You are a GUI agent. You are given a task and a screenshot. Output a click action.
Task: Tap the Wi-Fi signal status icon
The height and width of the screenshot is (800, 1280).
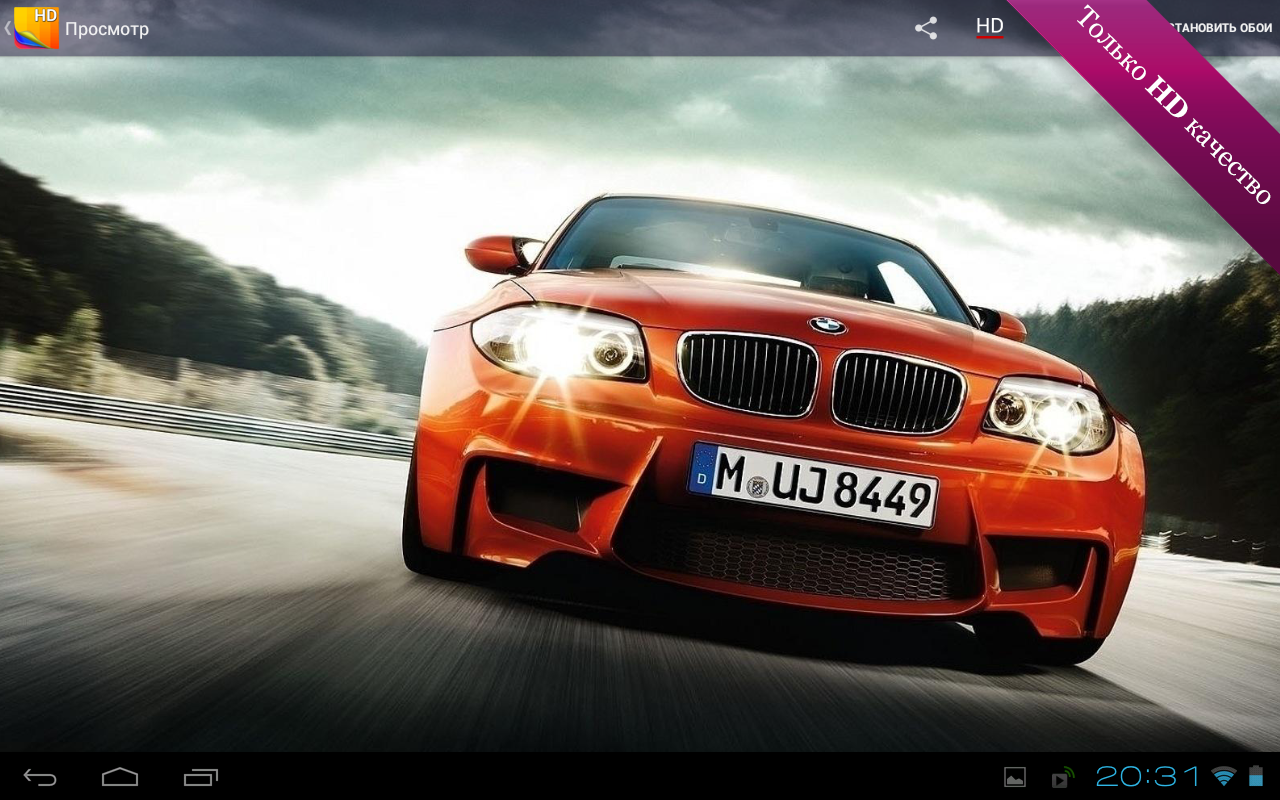click(x=1223, y=776)
